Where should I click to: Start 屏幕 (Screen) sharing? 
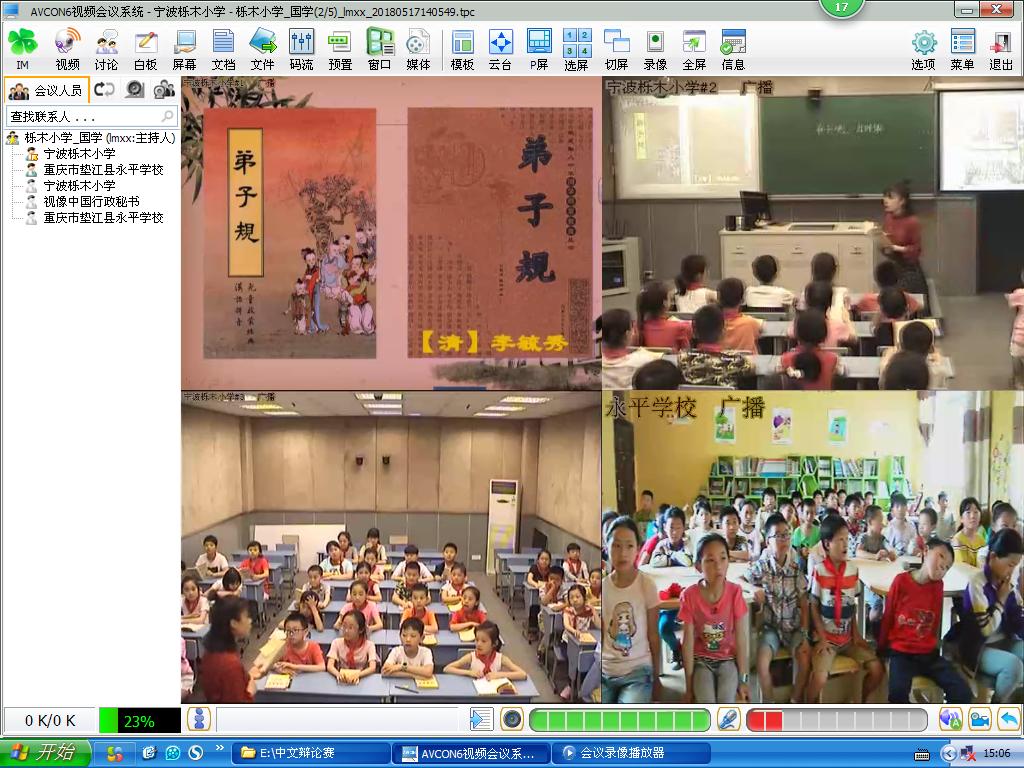point(184,50)
